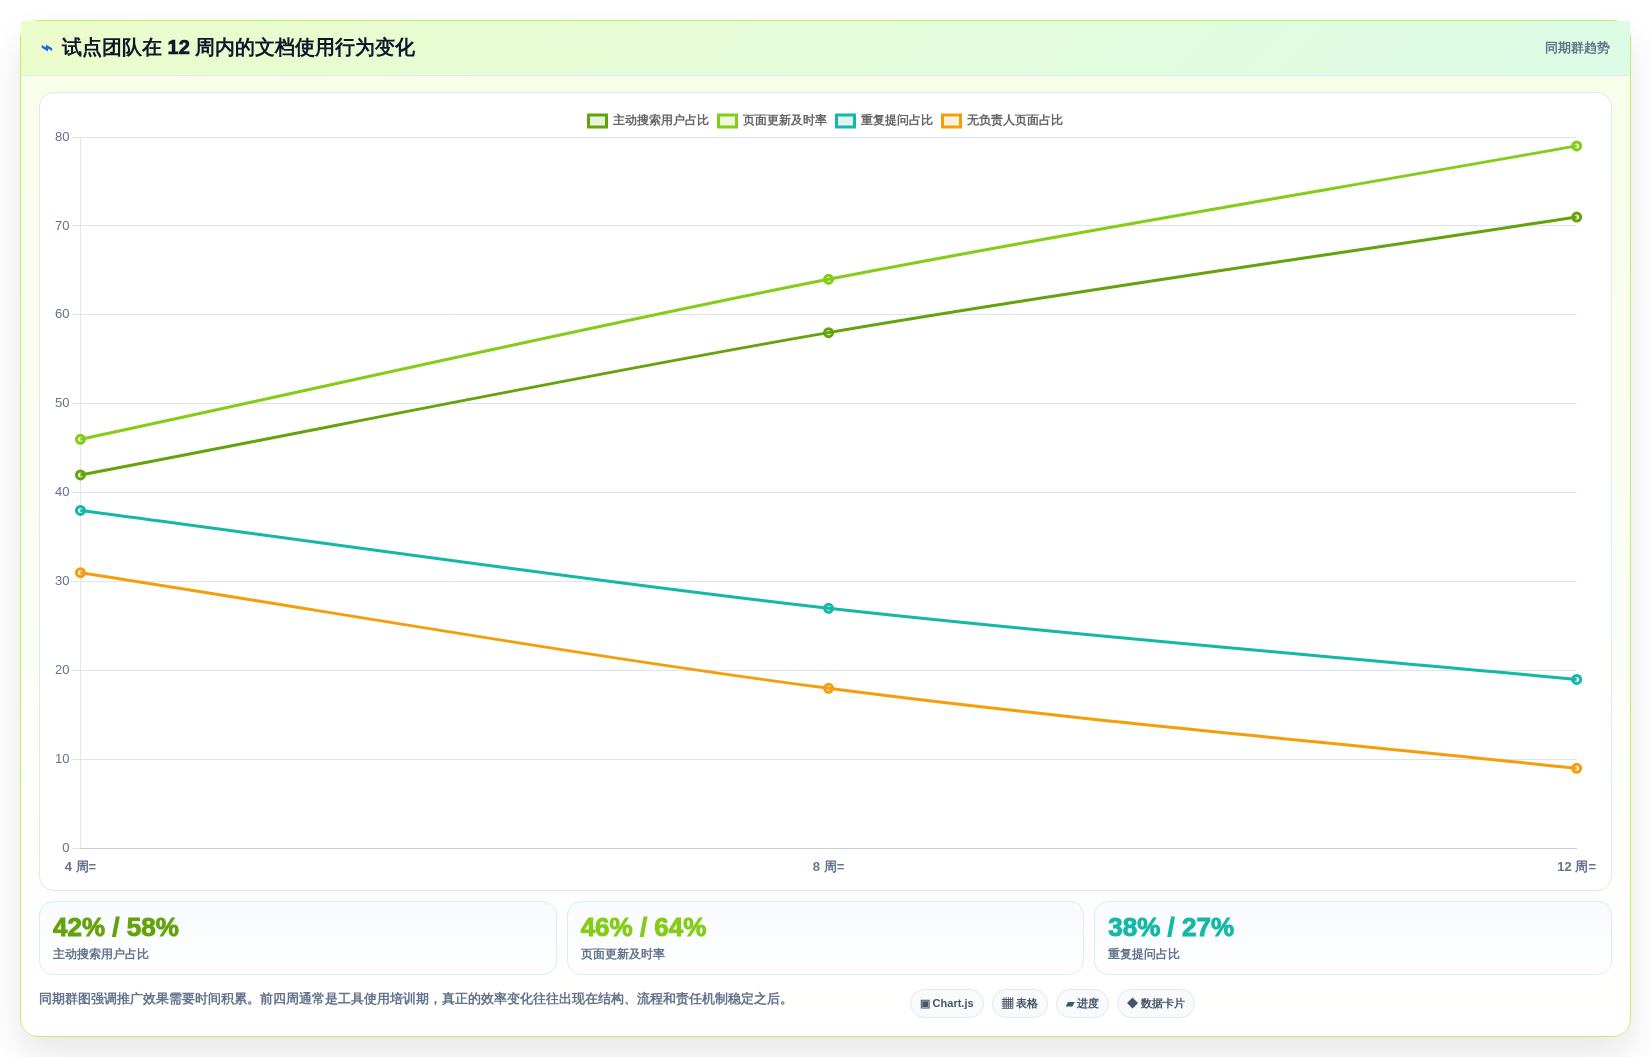Viewport: 1651px width, 1057px height.
Task: Click the 10 y-axis tick label
Action: tap(62, 759)
